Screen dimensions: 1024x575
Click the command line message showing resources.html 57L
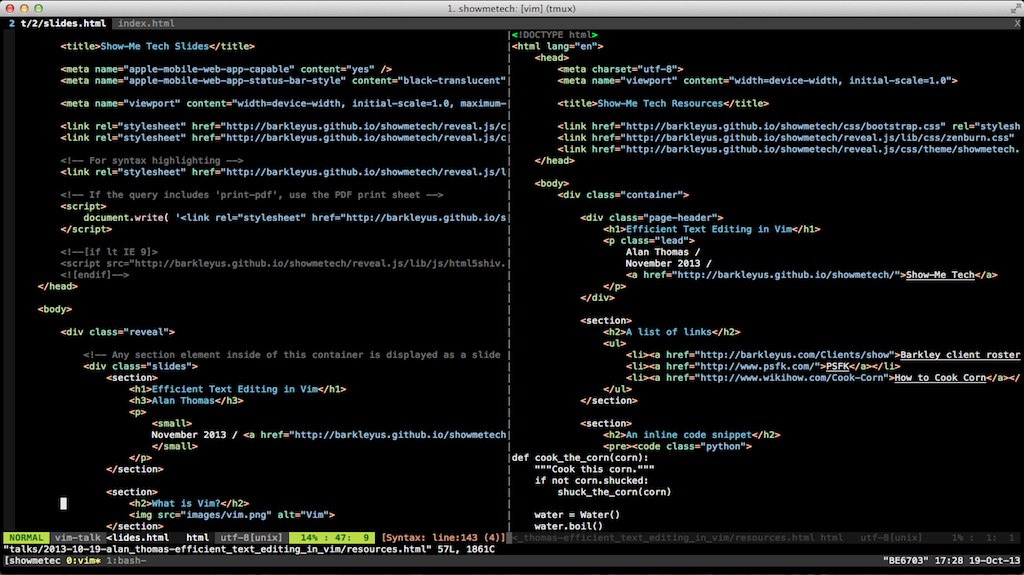click(x=249, y=550)
